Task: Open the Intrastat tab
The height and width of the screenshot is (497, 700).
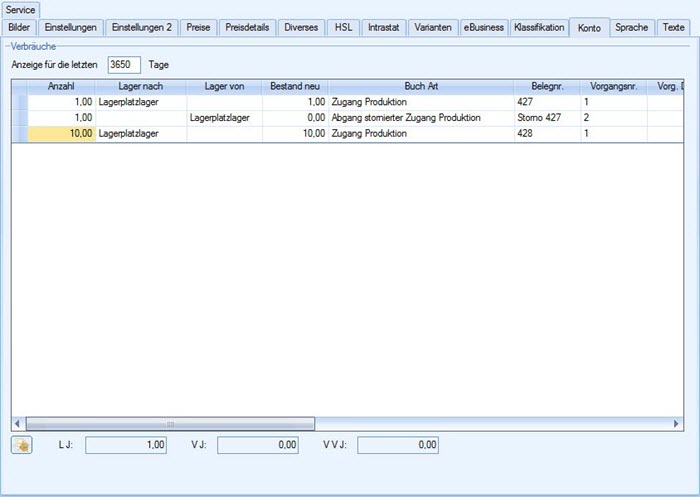Action: pyautogui.click(x=383, y=27)
